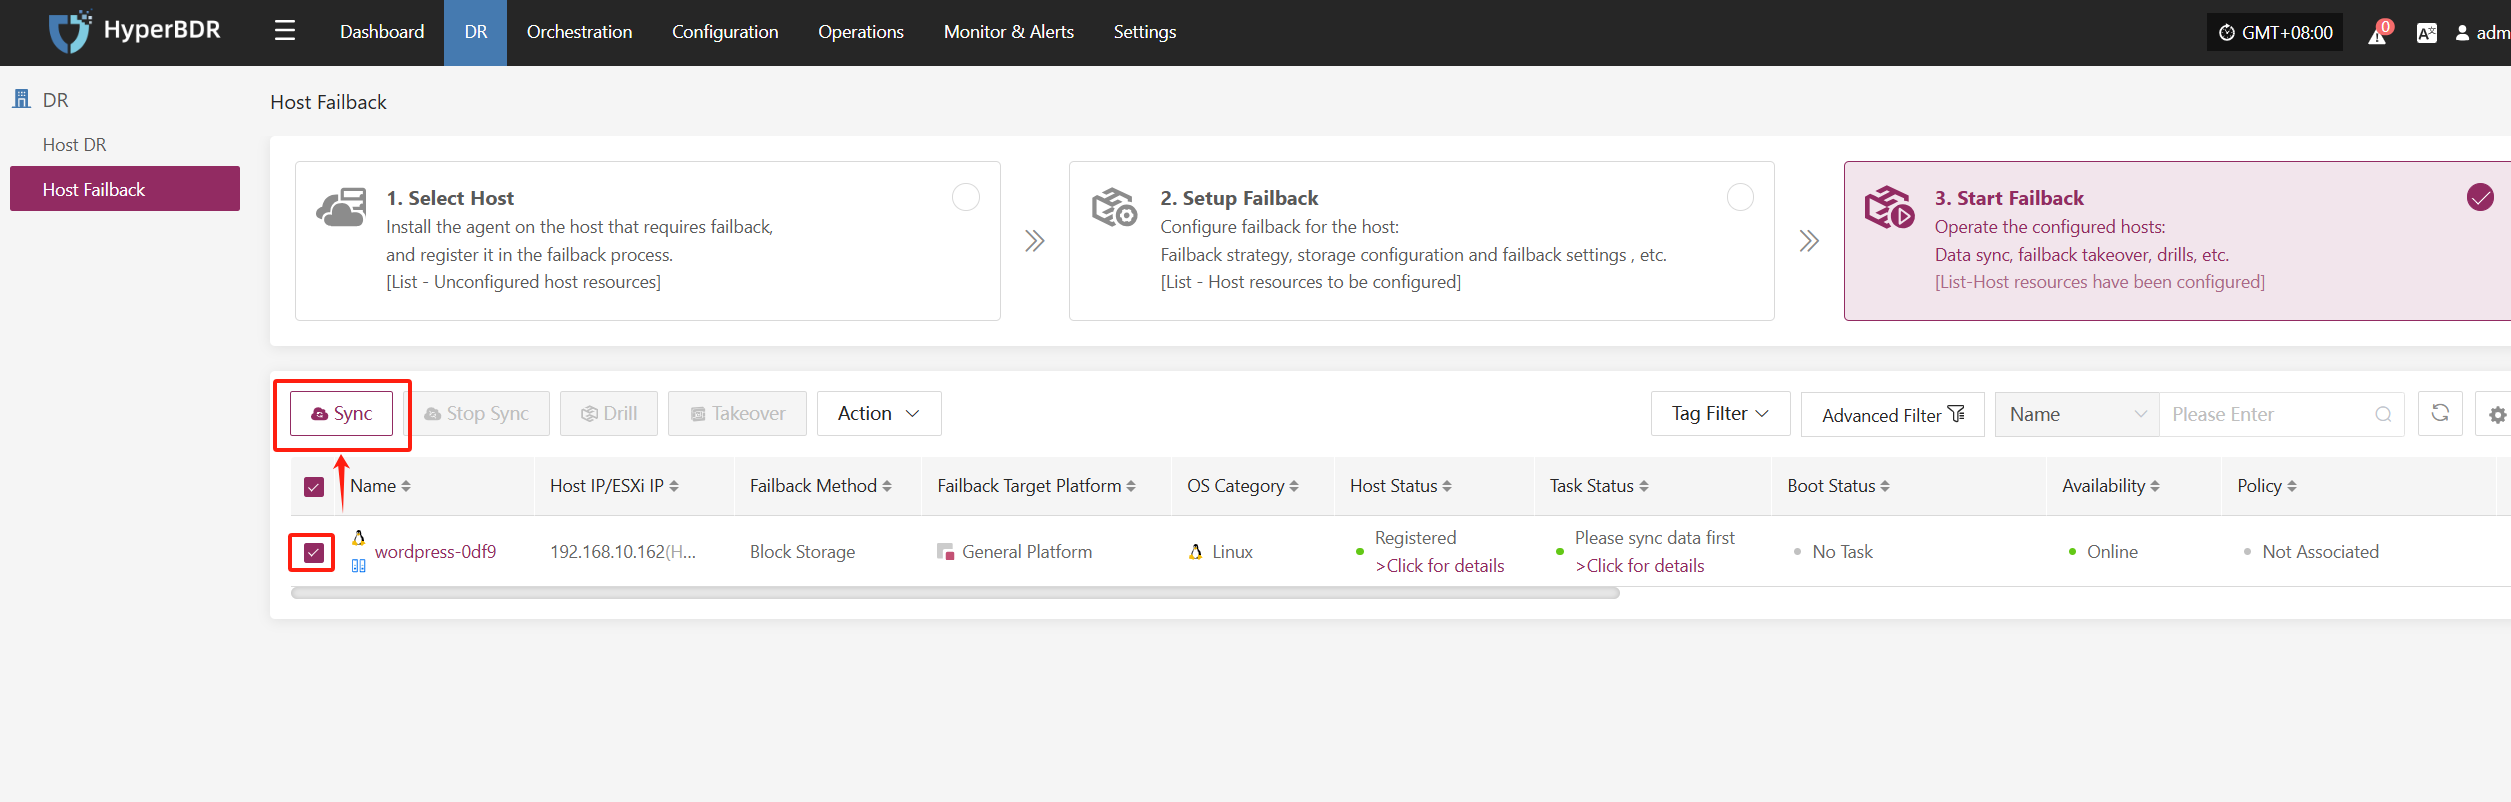Focus the Please Enter search field
This screenshot has width=2511, height=802.
coord(2266,414)
